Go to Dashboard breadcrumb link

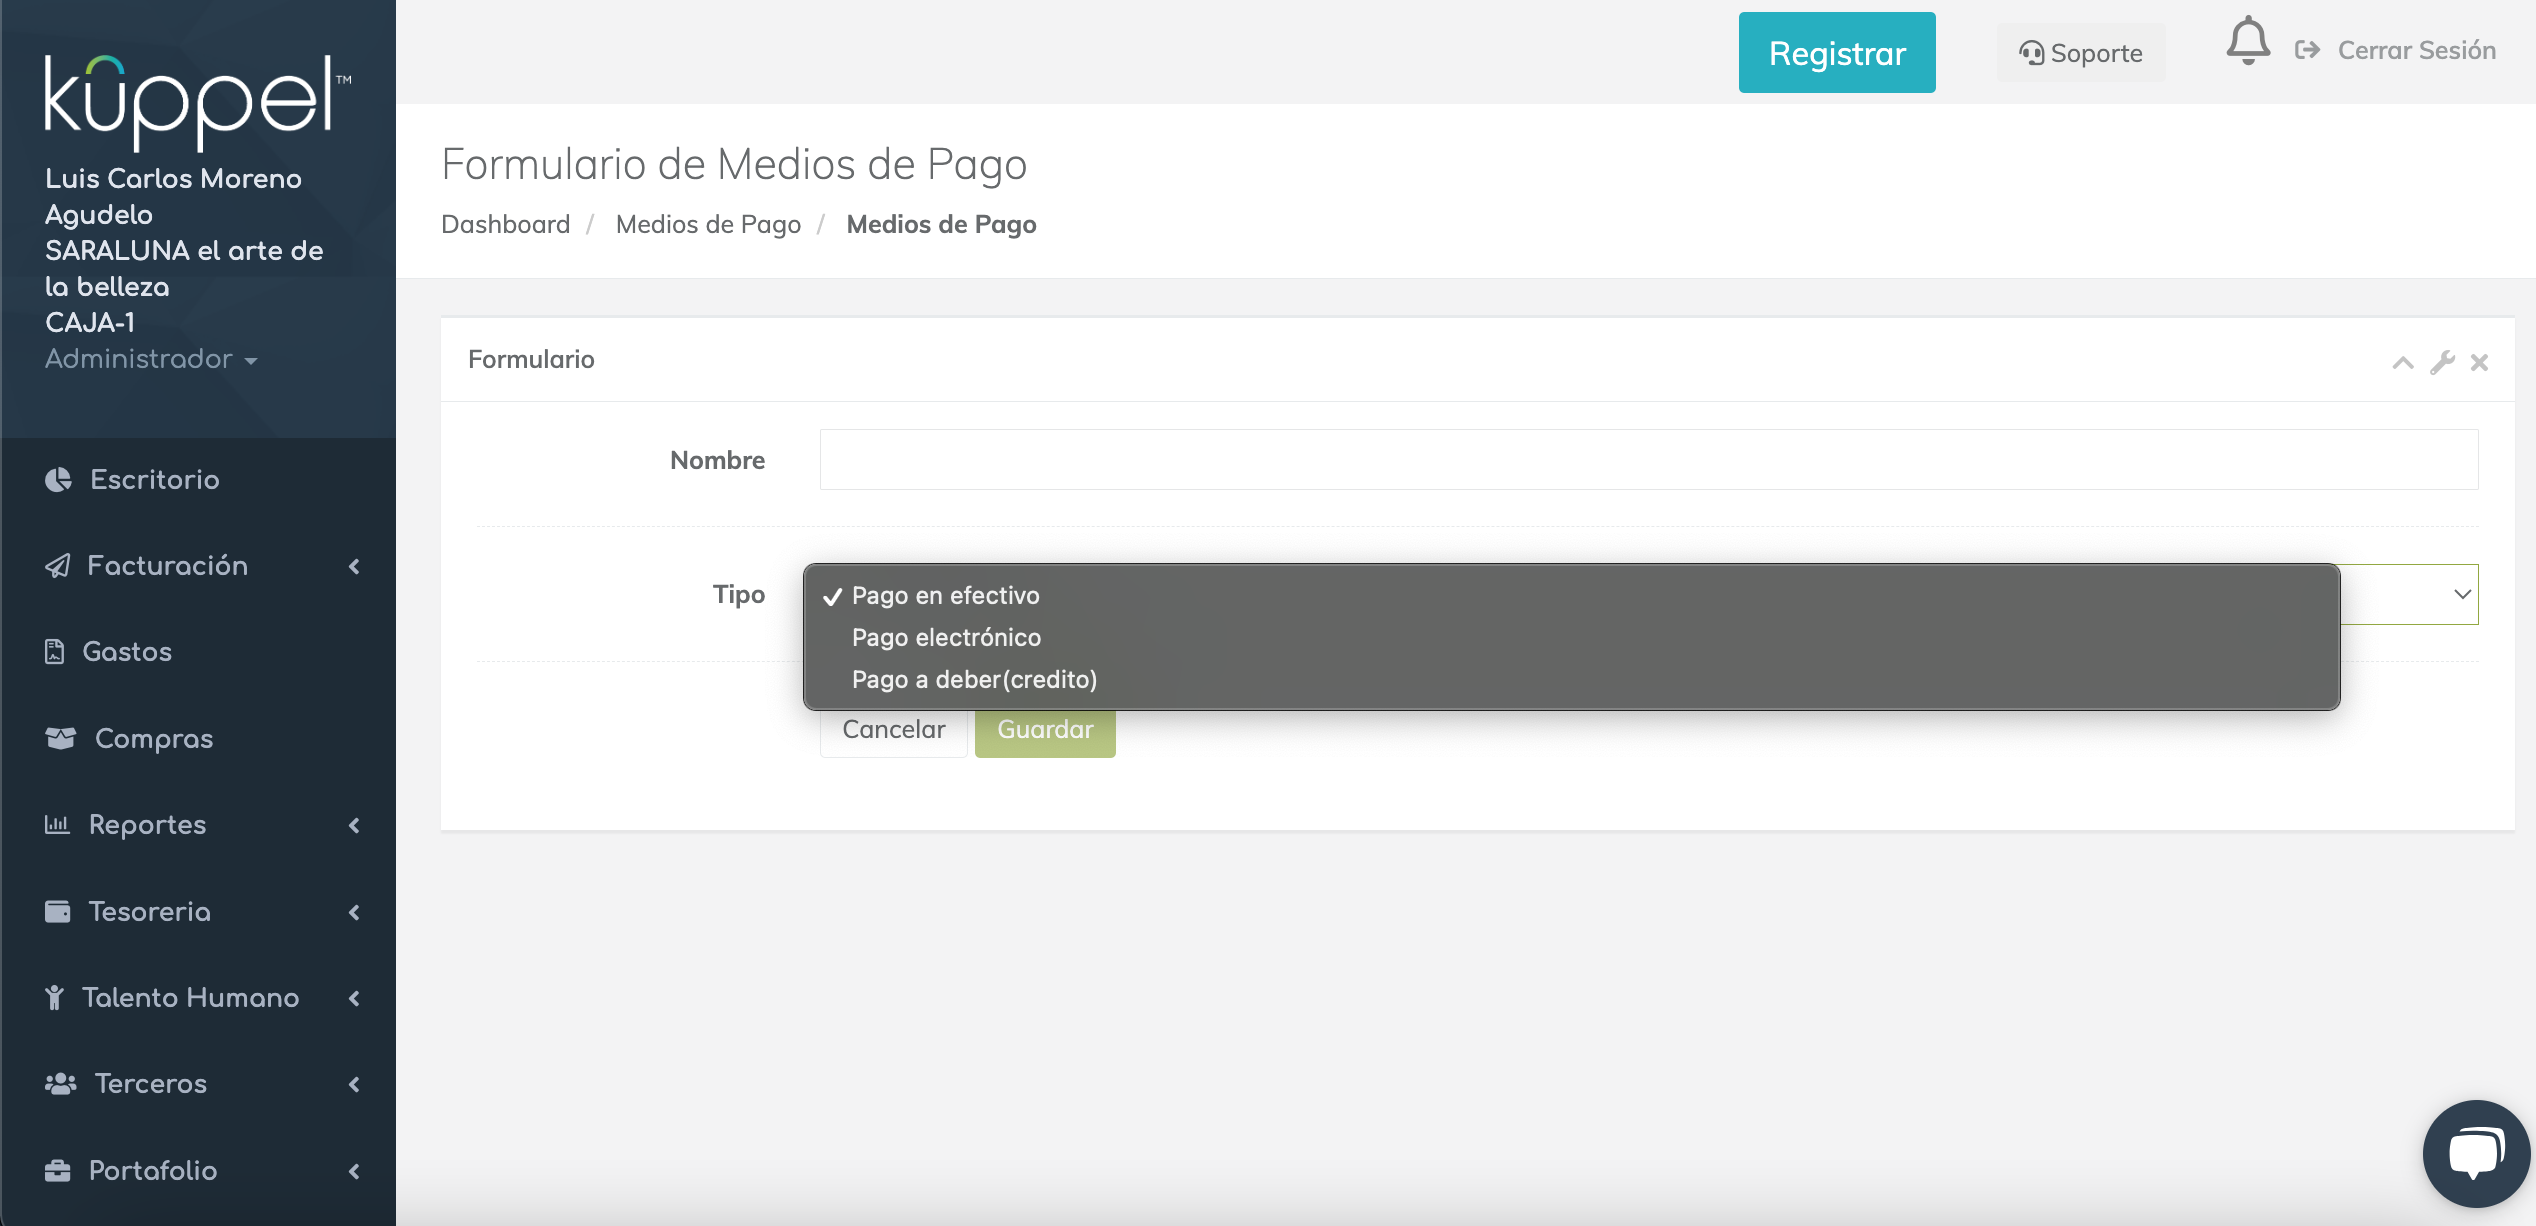[x=505, y=224]
